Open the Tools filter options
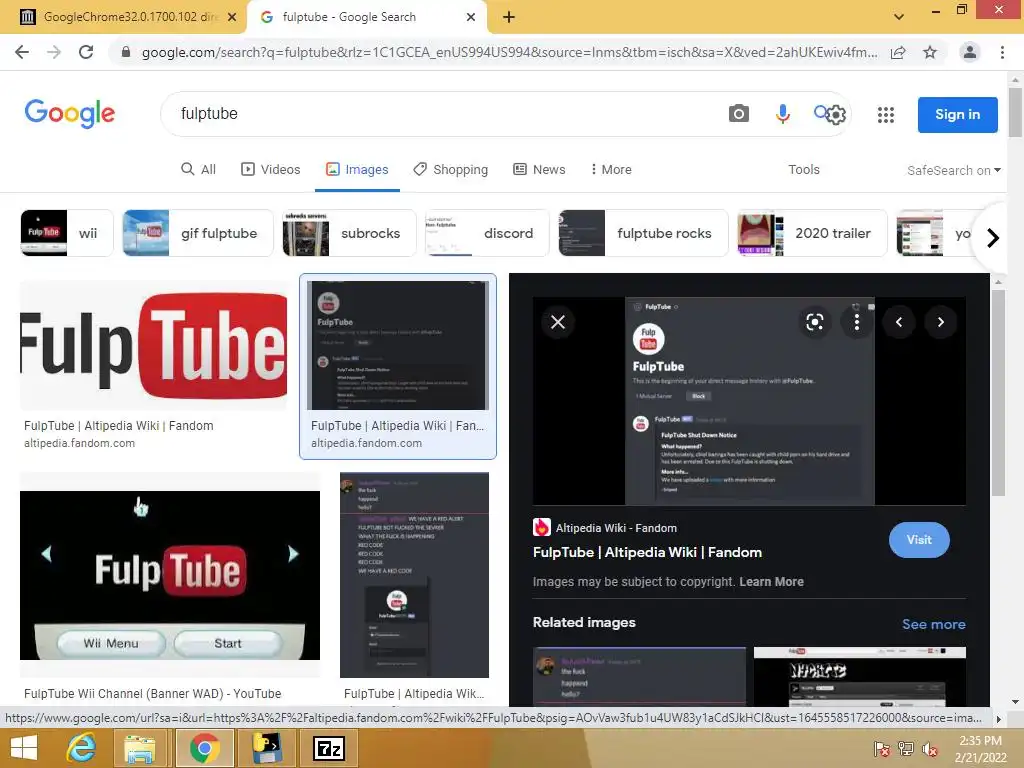The width and height of the screenshot is (1024, 768). click(803, 169)
